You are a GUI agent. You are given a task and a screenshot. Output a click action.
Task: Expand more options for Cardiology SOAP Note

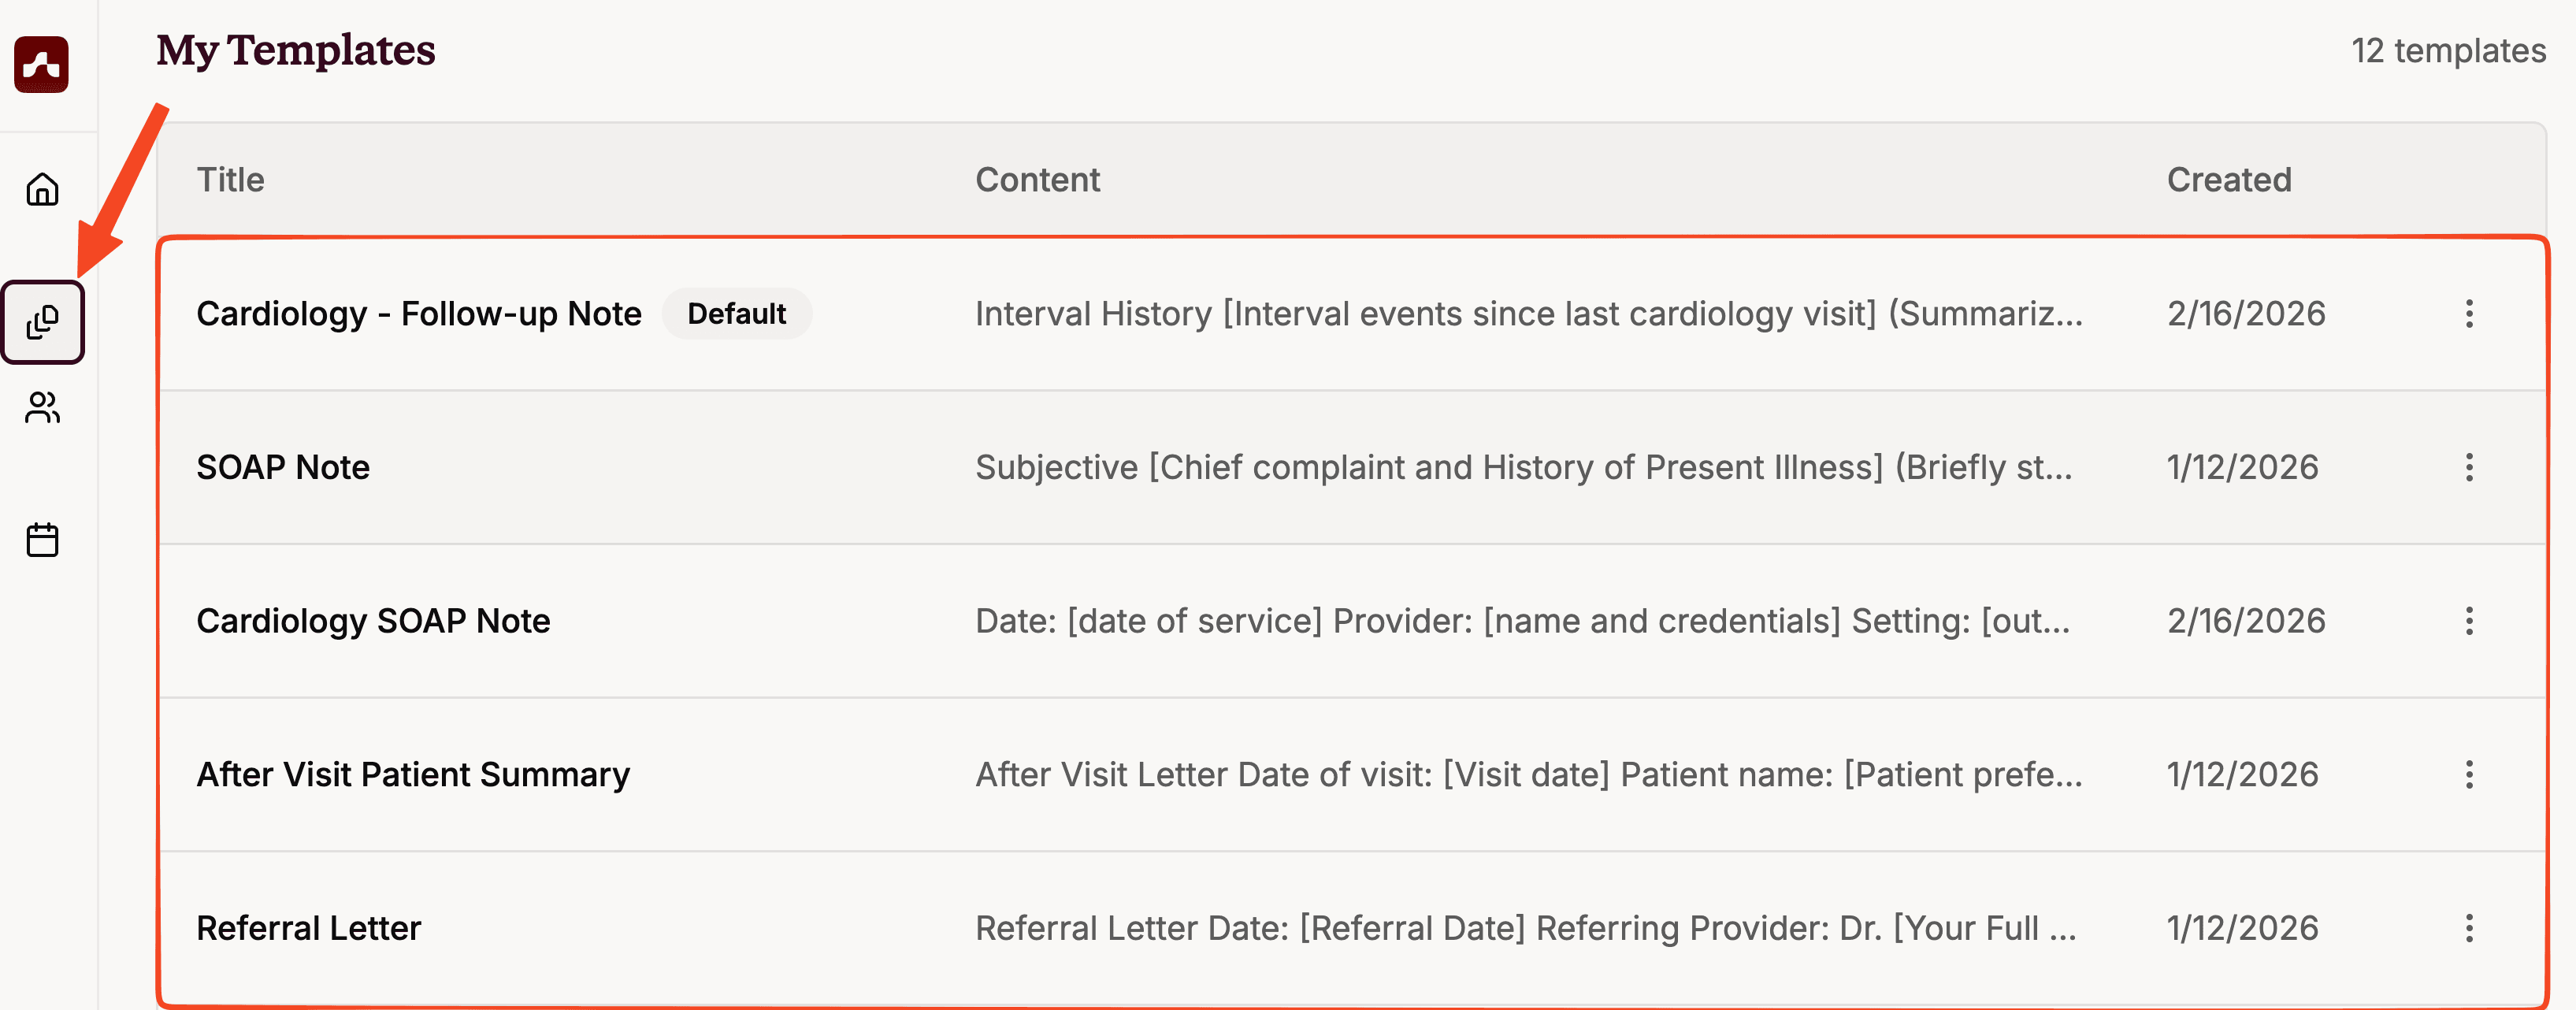pos(2468,621)
